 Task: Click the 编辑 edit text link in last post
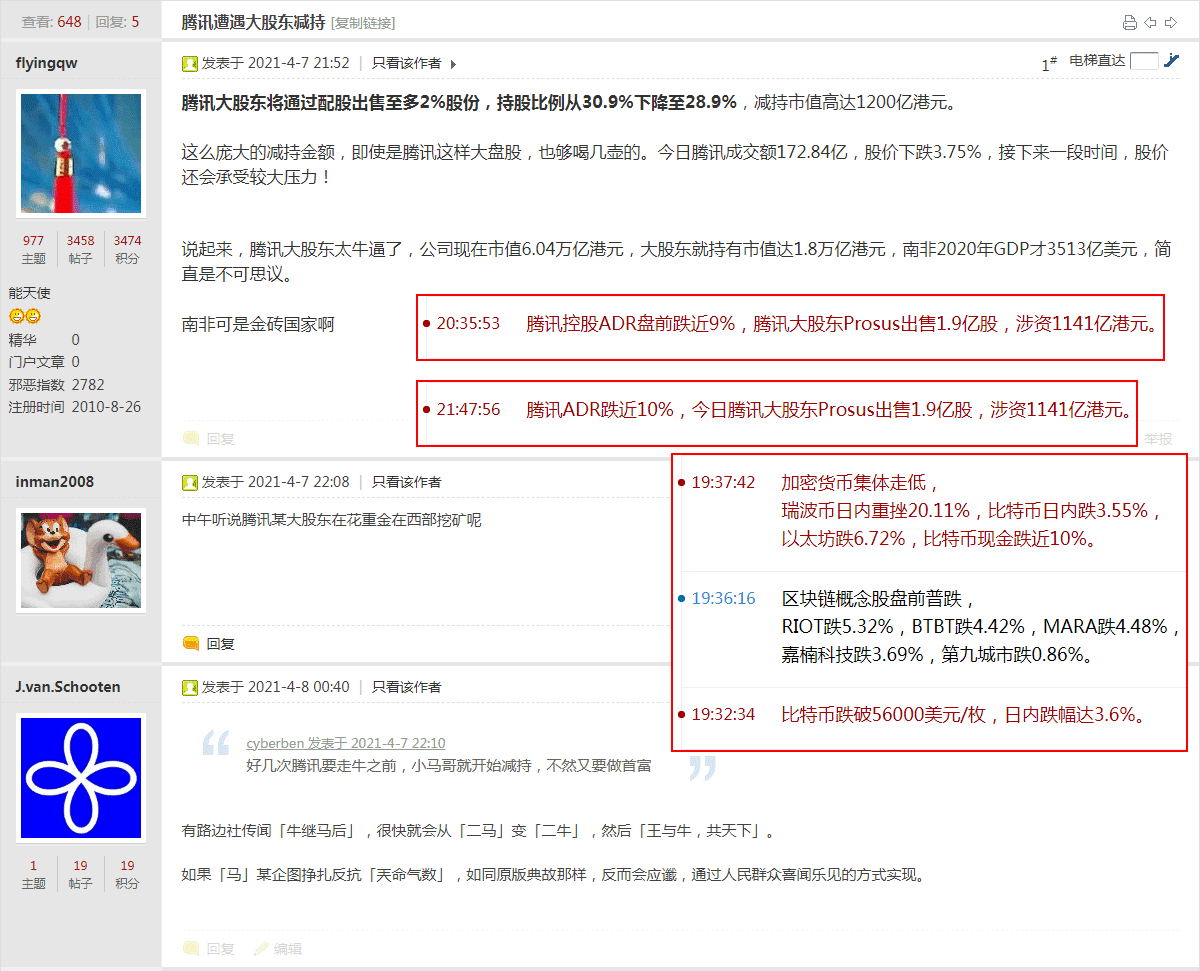tap(288, 948)
